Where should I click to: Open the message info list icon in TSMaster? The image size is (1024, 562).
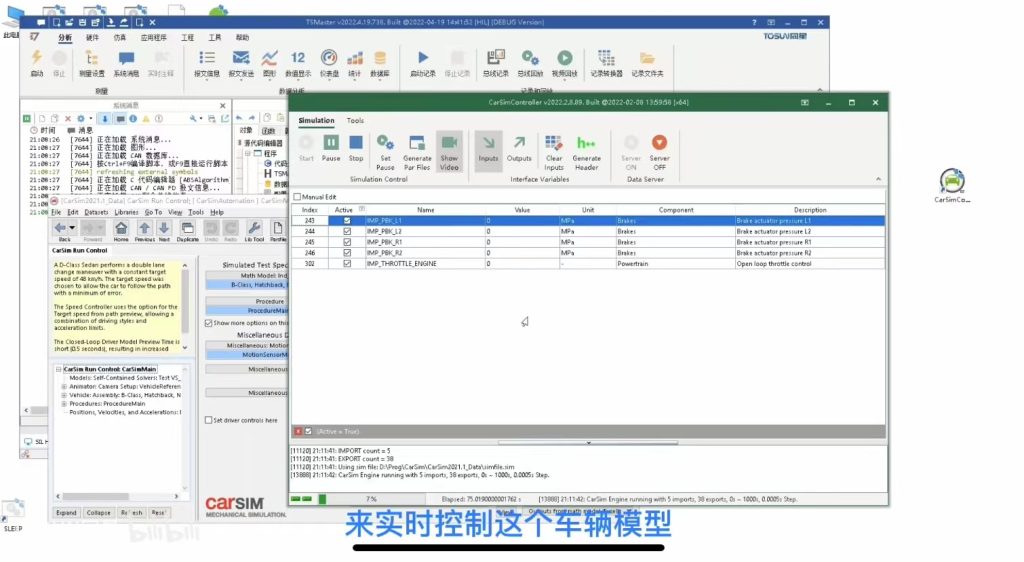[207, 63]
